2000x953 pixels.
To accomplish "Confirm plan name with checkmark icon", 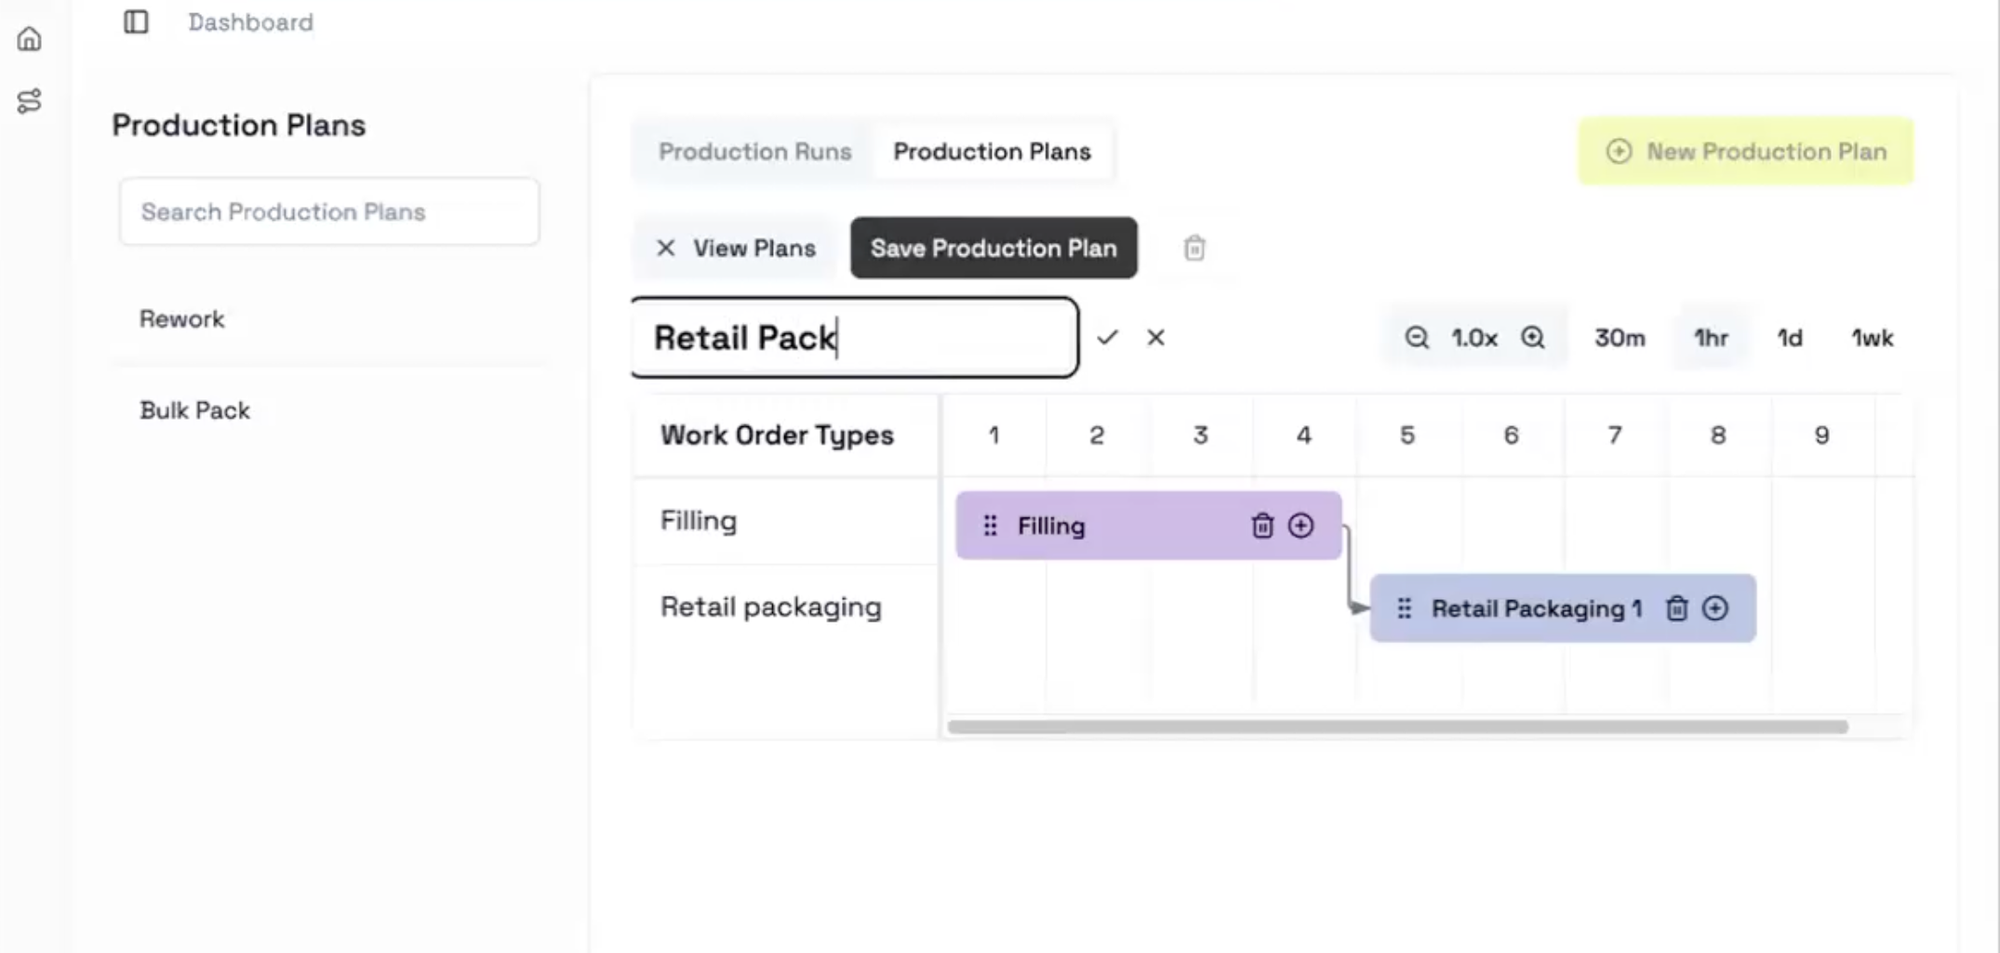I will tap(1107, 338).
